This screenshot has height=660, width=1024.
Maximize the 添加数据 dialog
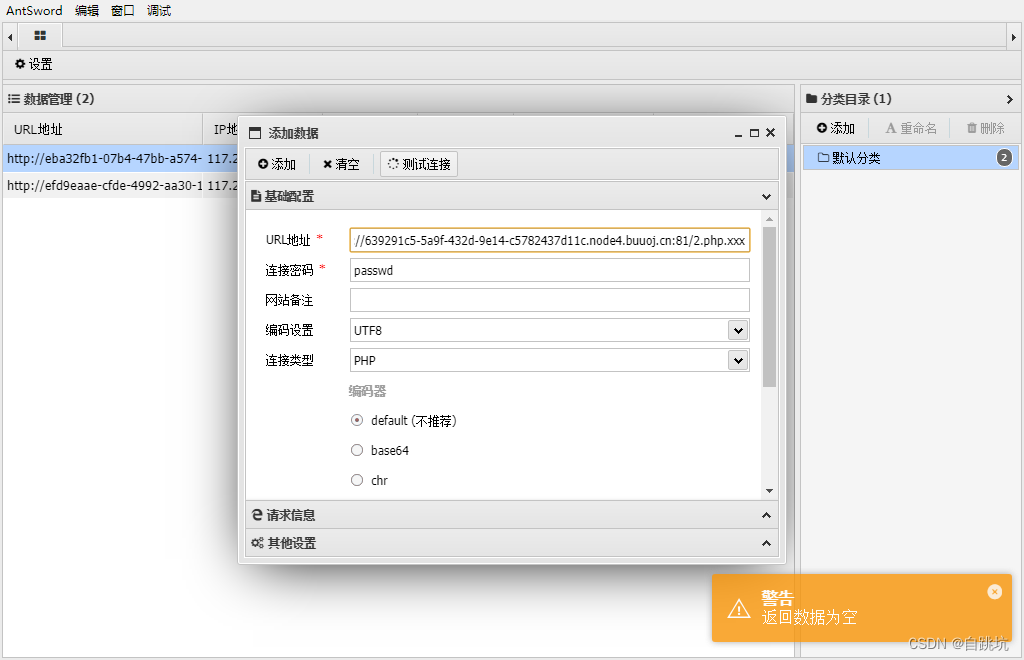click(754, 133)
